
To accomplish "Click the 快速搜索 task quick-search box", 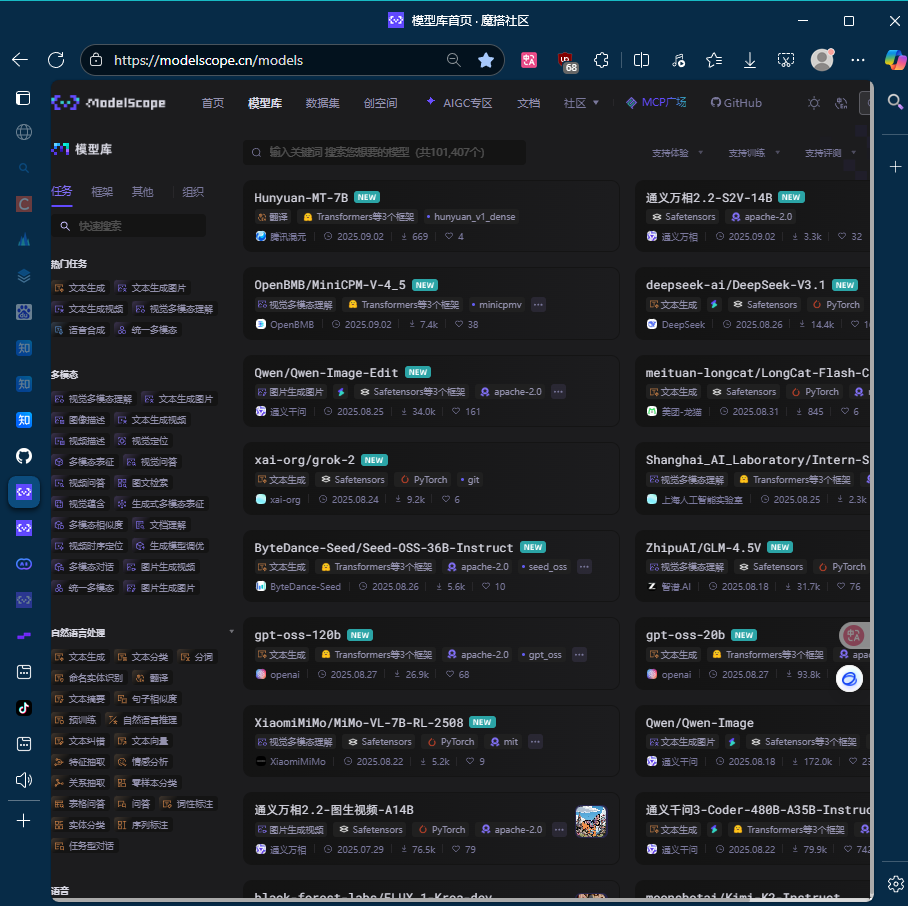I will coord(129,226).
